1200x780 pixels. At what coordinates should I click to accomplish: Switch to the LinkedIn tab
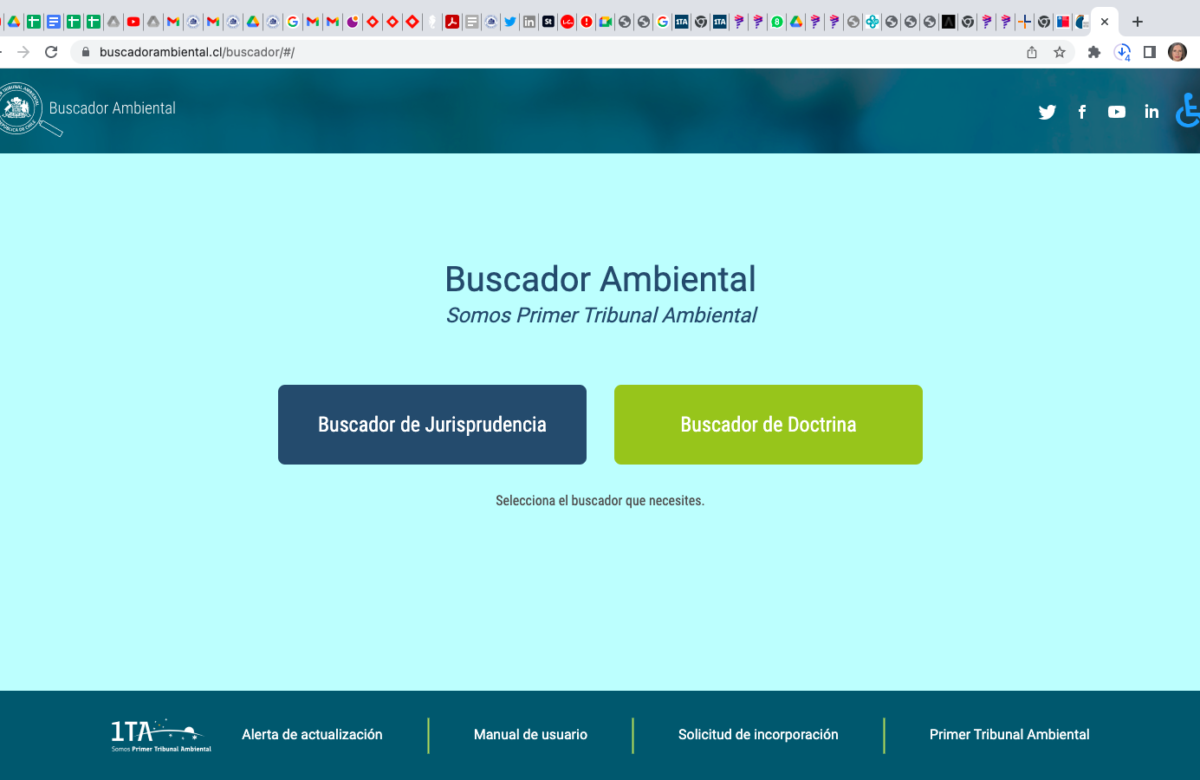point(529,22)
